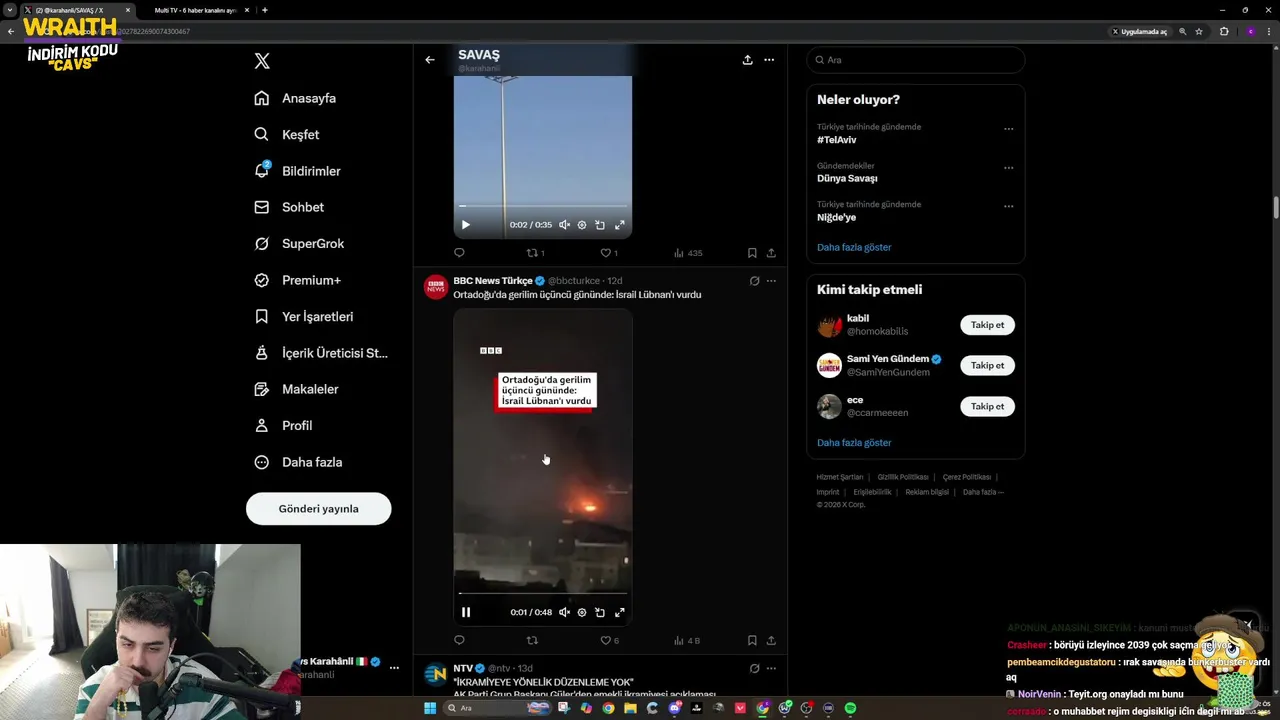Viewport: 1280px width, 720px height.
Task: Open settings gear on the 0:35 video
Action: tap(582, 225)
